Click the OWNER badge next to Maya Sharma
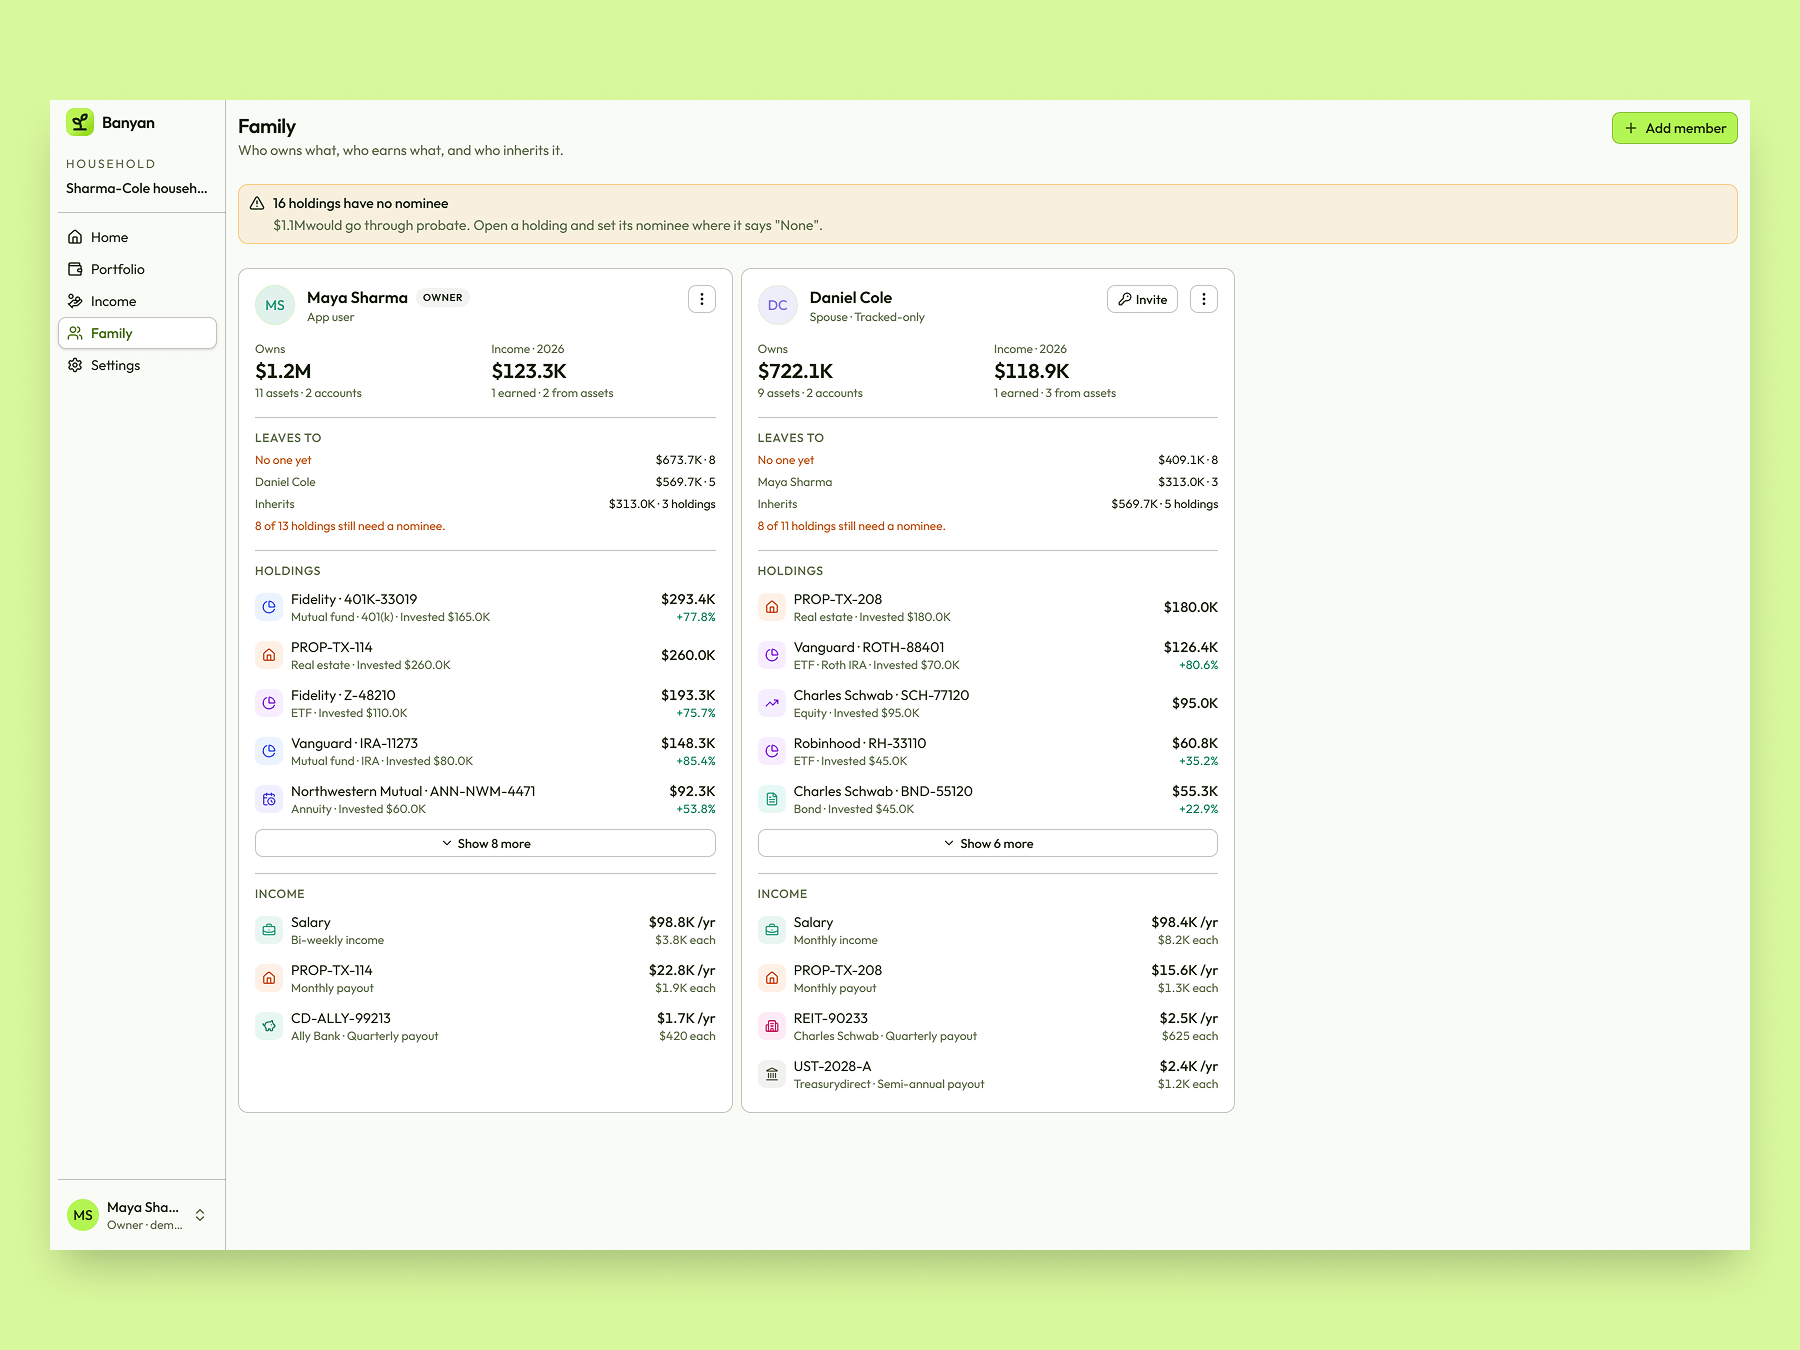The width and height of the screenshot is (1800, 1350). coord(442,298)
